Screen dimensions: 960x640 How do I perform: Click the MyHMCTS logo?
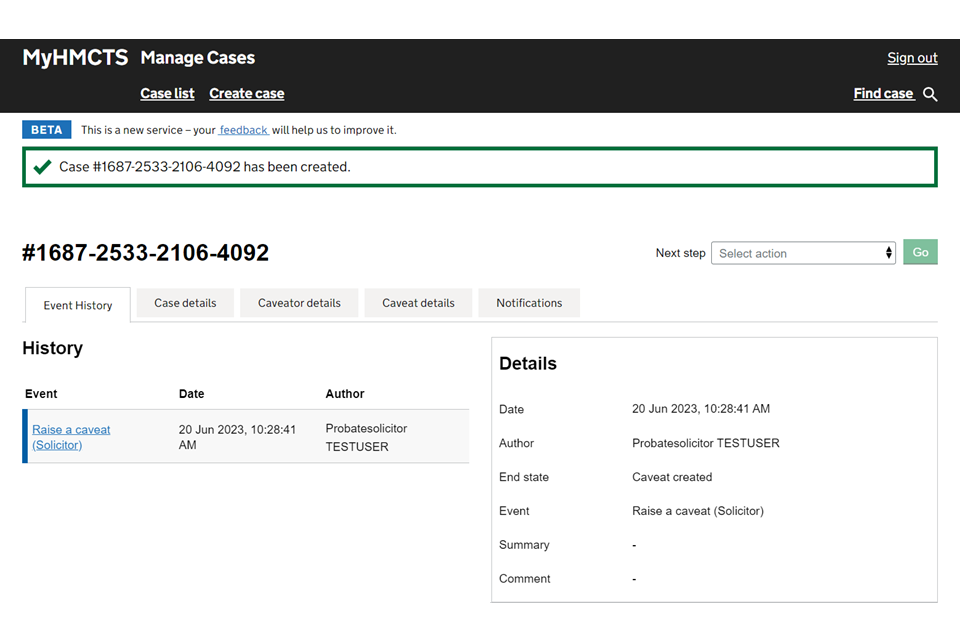coord(75,58)
